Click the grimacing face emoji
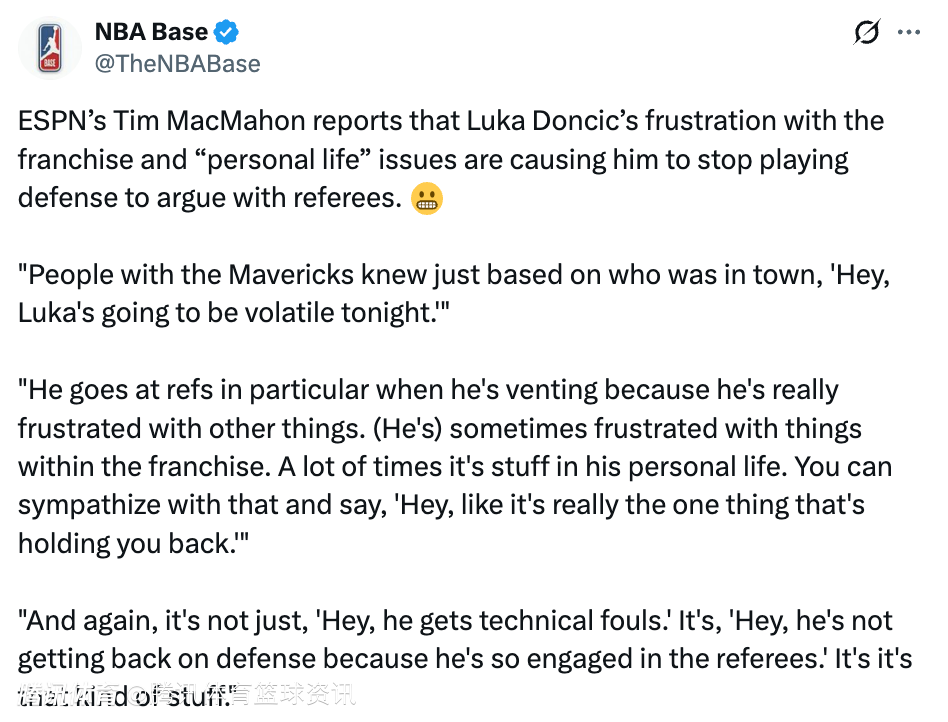Viewport: 948px width, 722px height. (427, 198)
